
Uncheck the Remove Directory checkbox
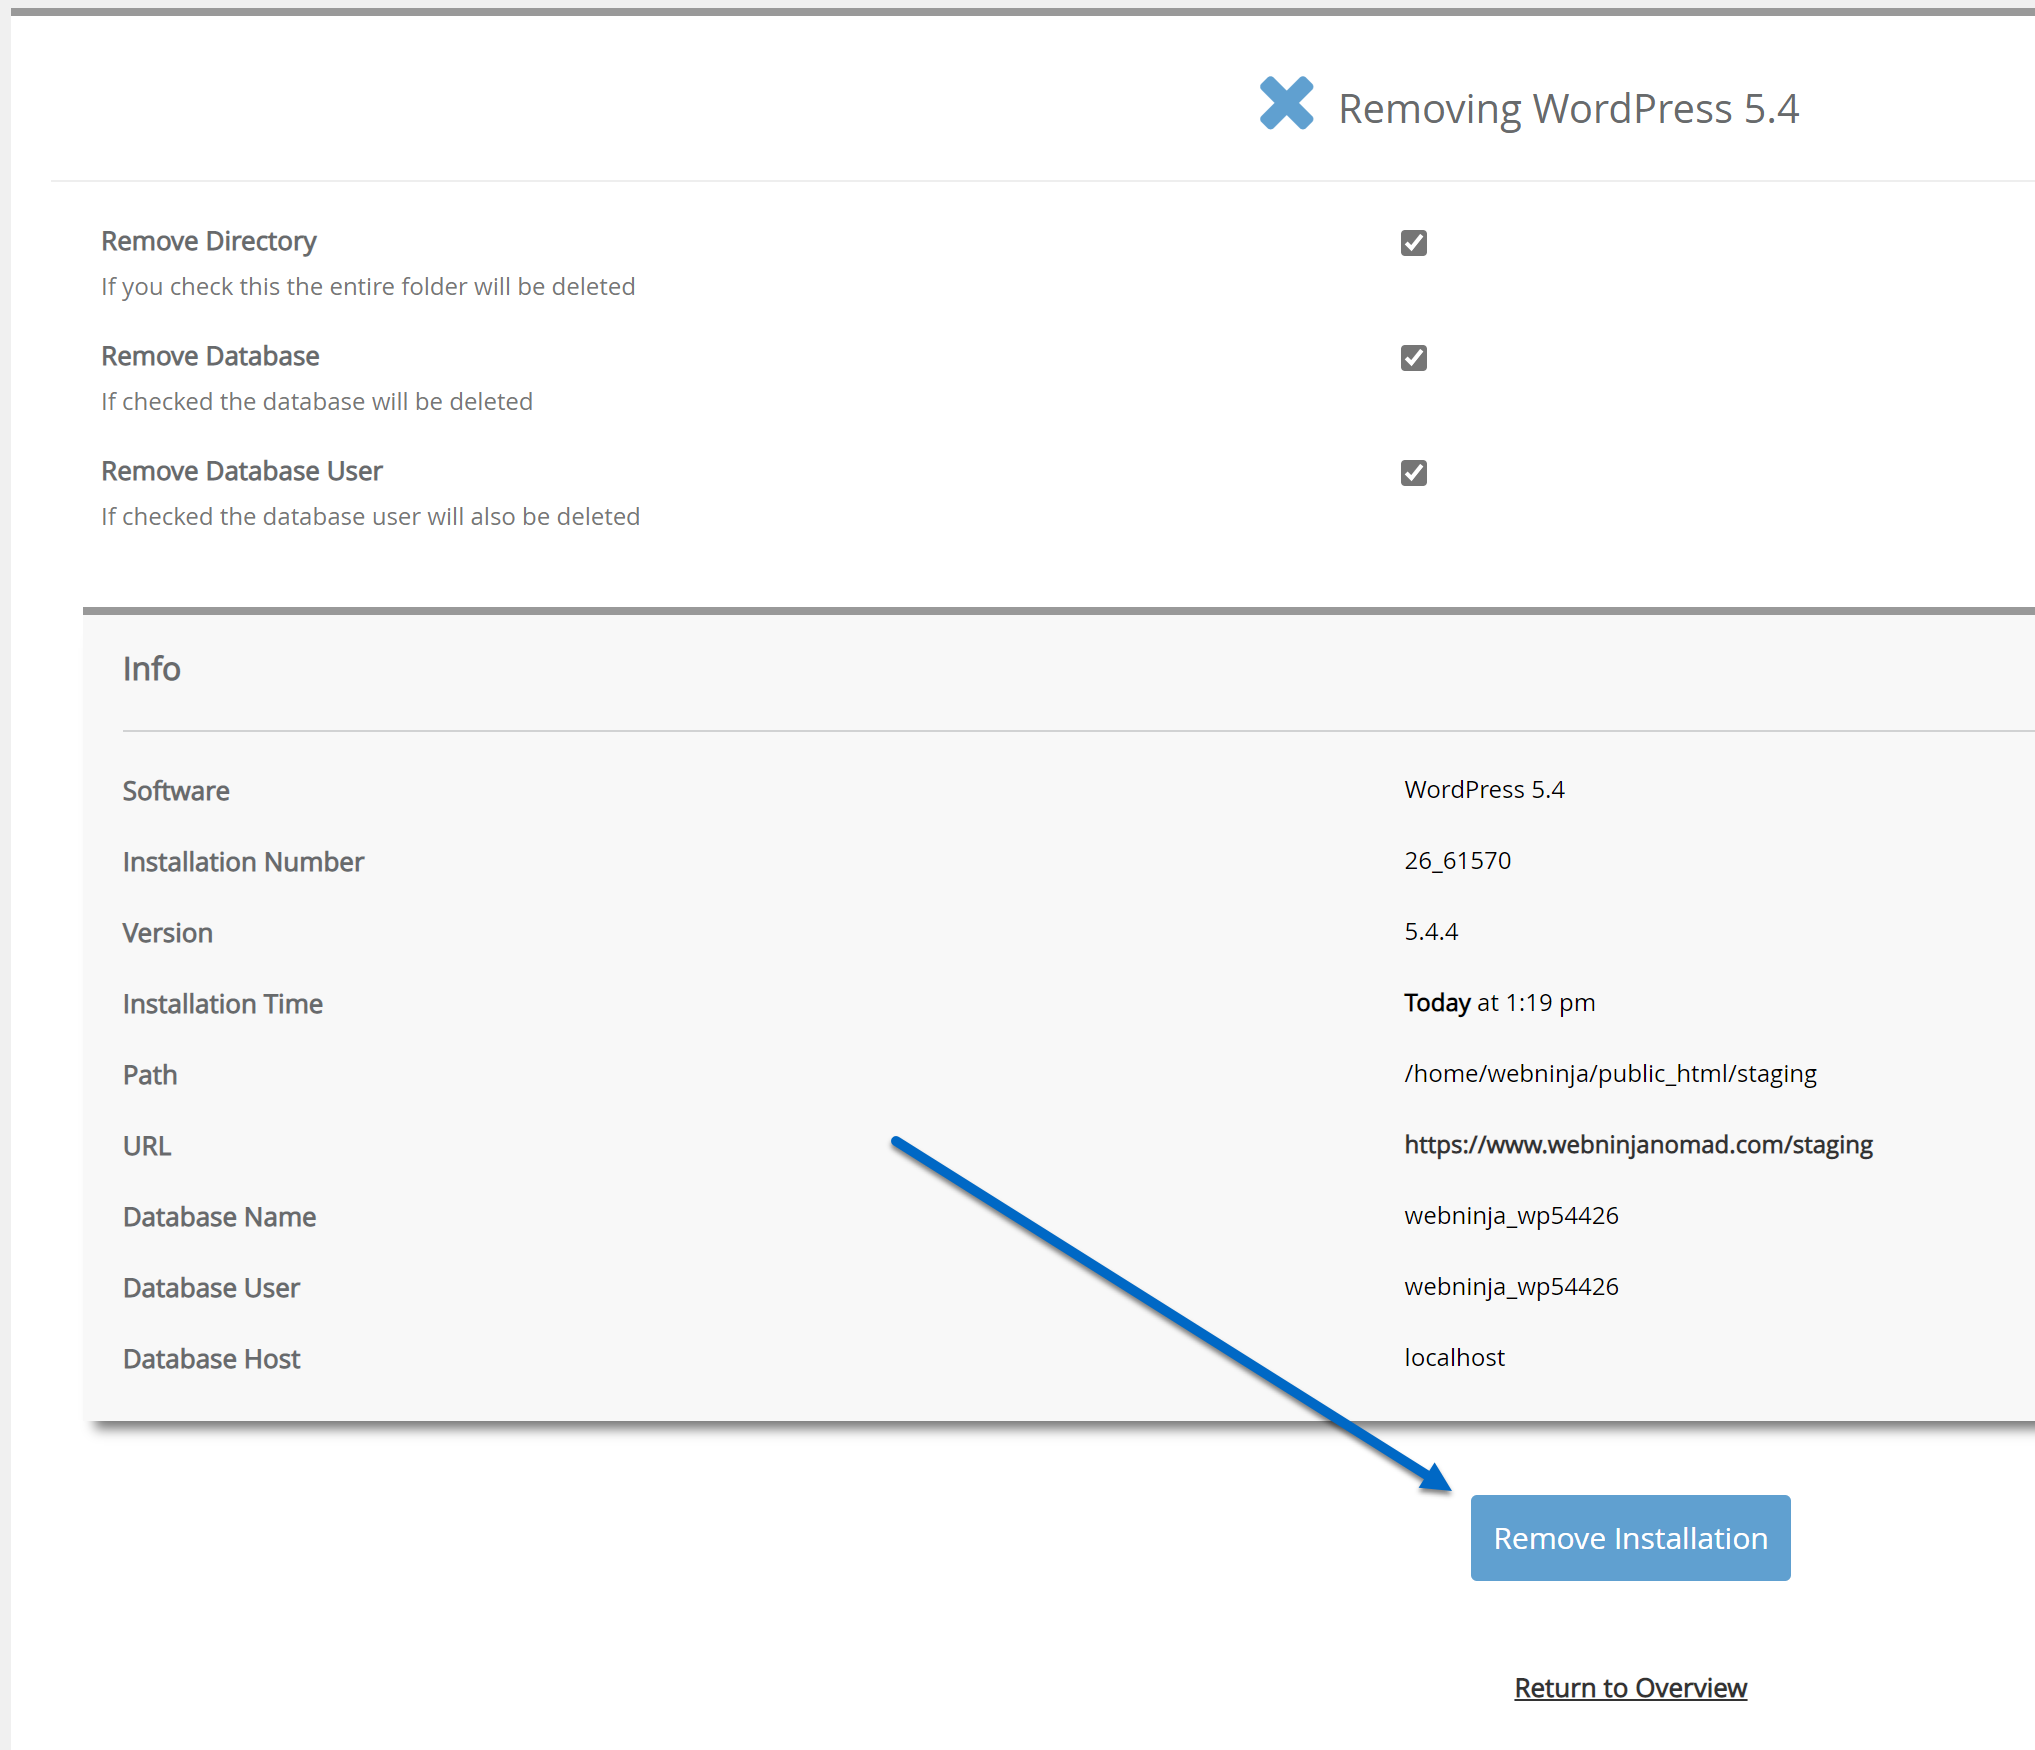[1414, 243]
